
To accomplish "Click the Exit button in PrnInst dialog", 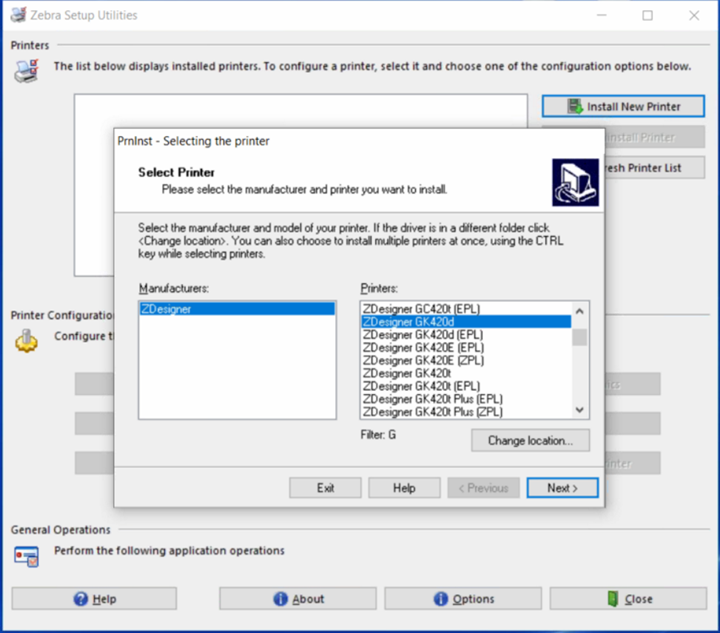I will (325, 487).
